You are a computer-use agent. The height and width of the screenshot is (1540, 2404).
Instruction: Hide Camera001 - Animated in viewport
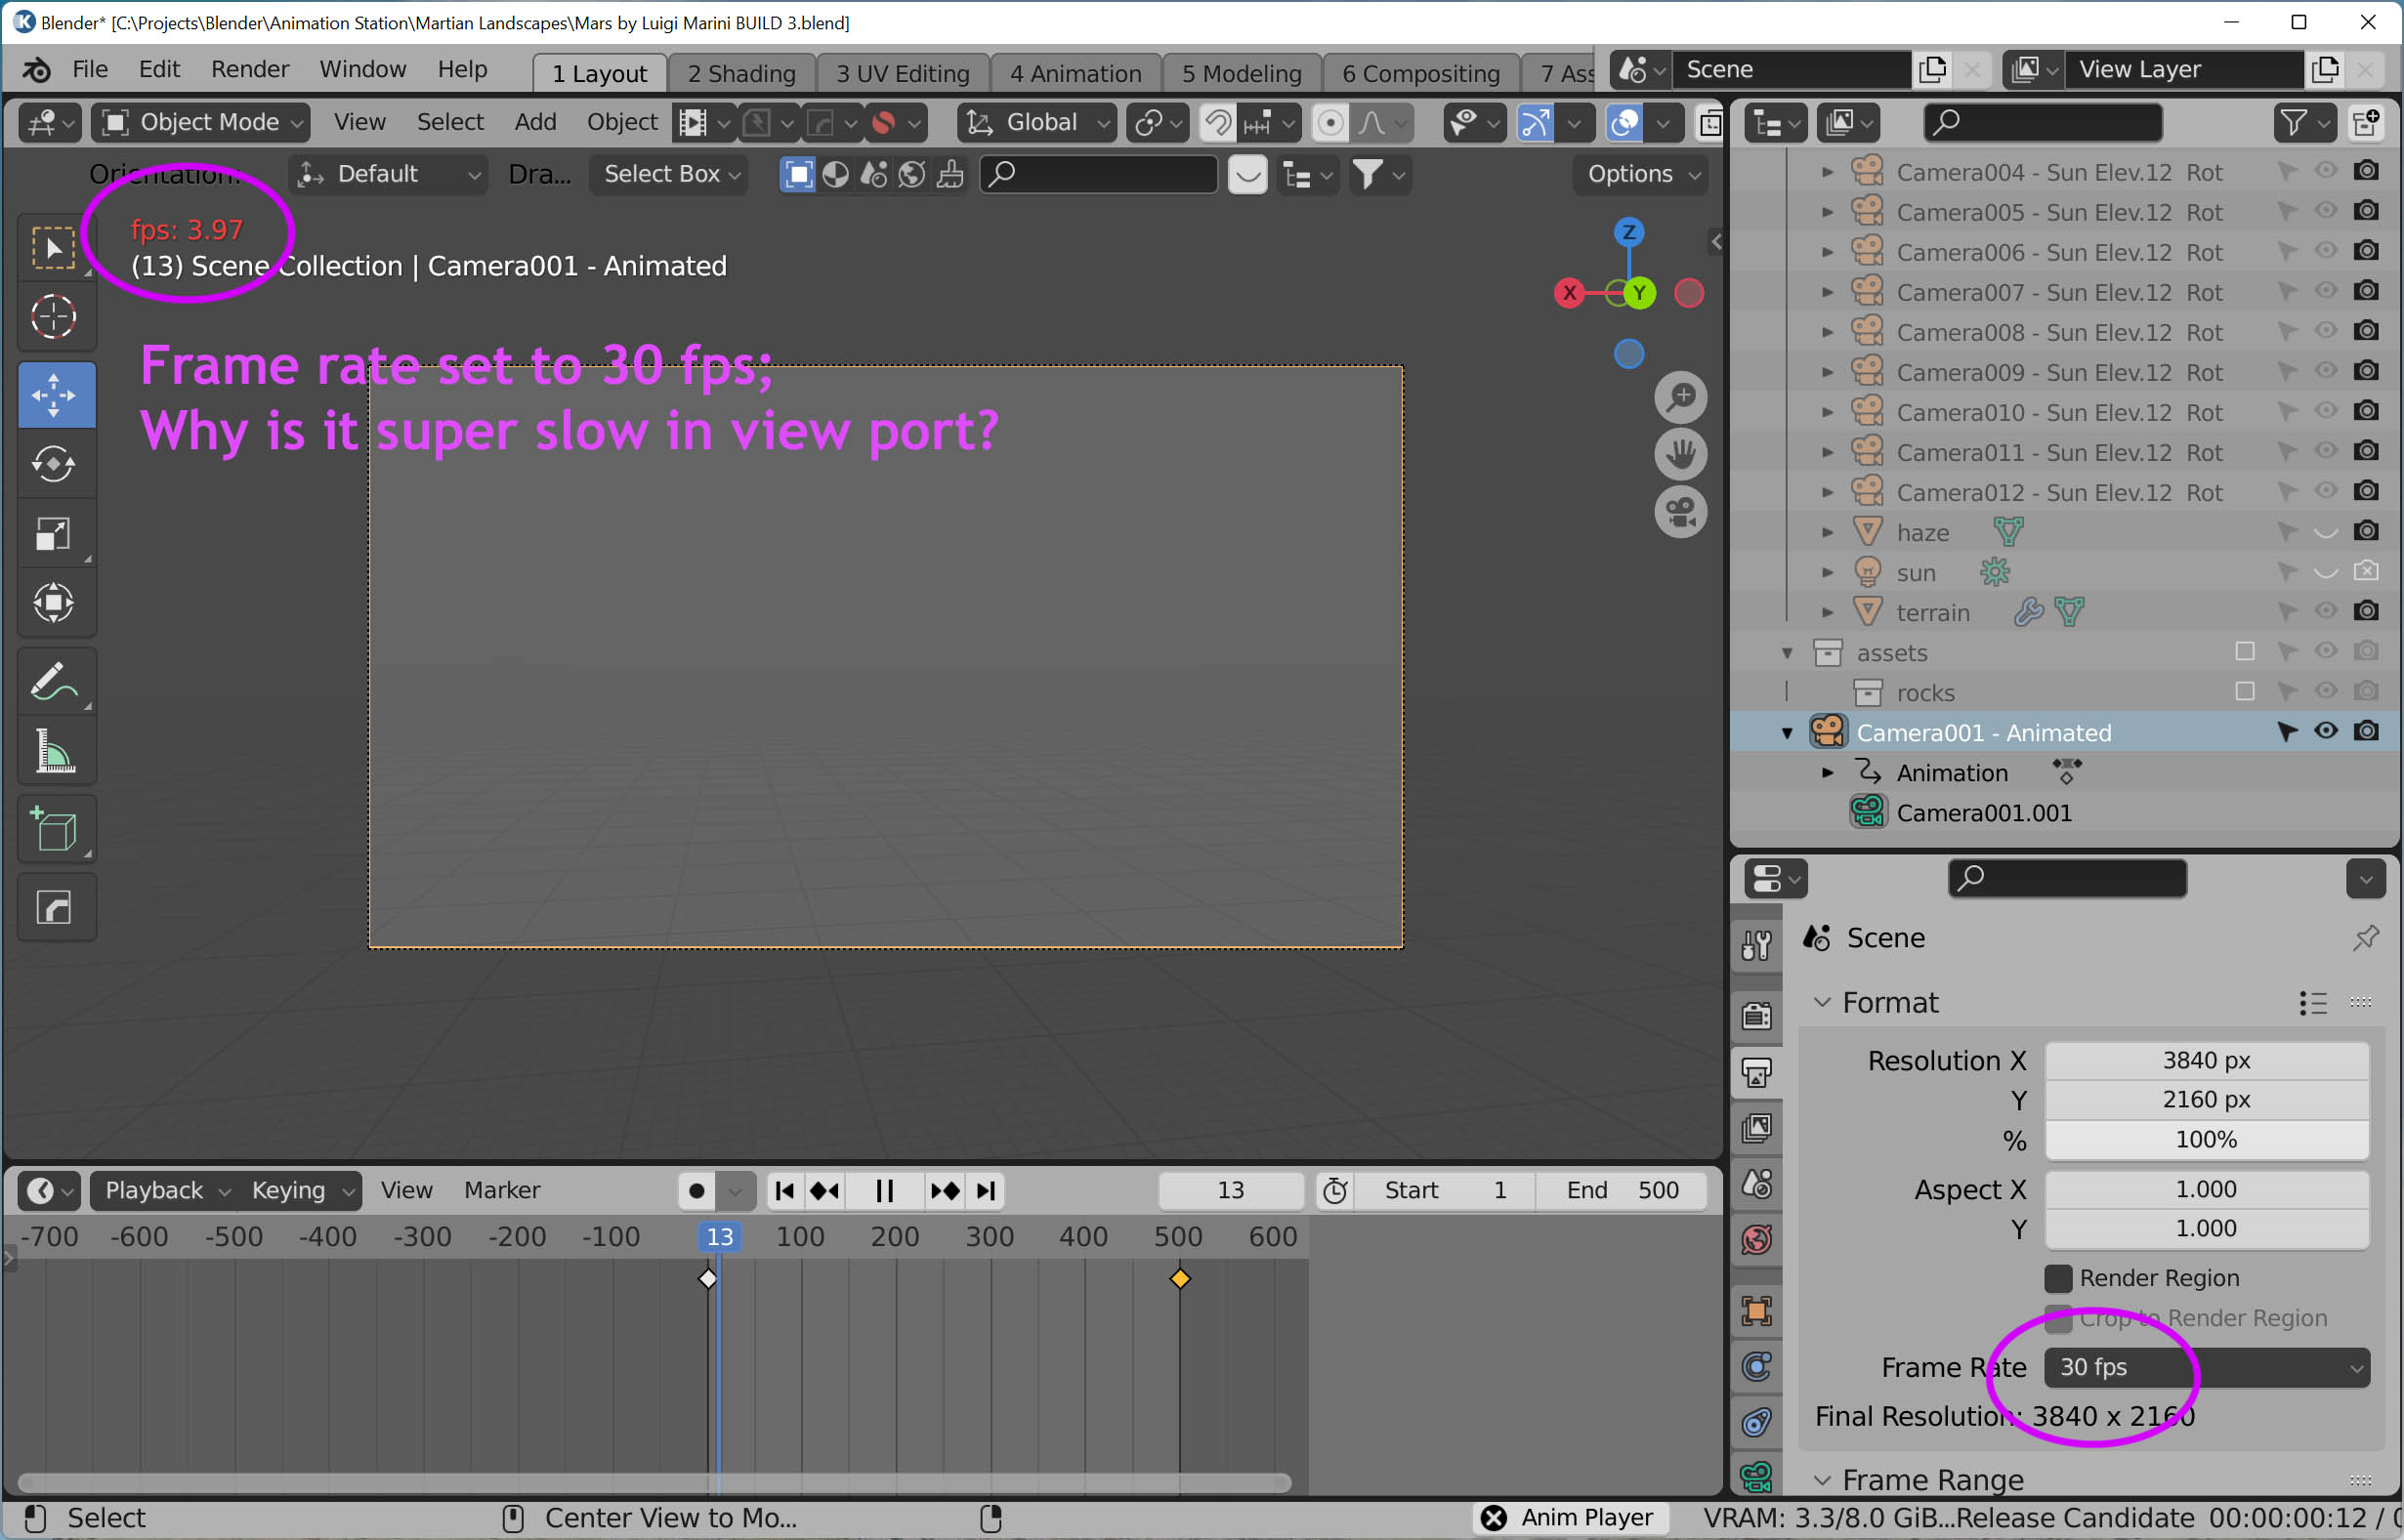tap(2326, 732)
